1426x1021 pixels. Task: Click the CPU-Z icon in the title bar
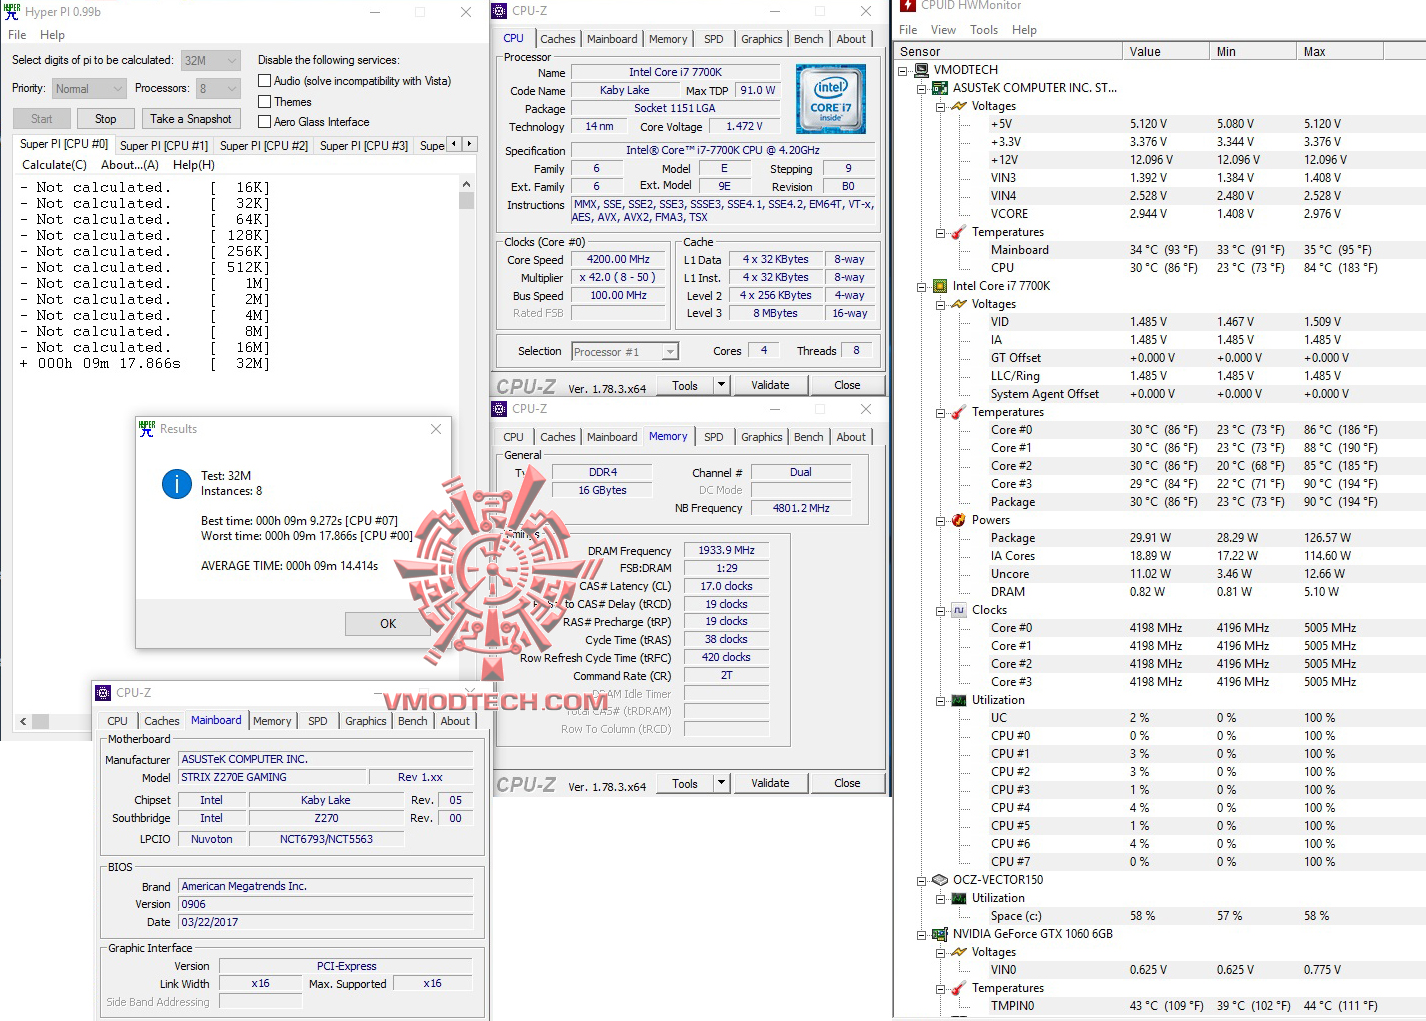pyautogui.click(x=499, y=10)
